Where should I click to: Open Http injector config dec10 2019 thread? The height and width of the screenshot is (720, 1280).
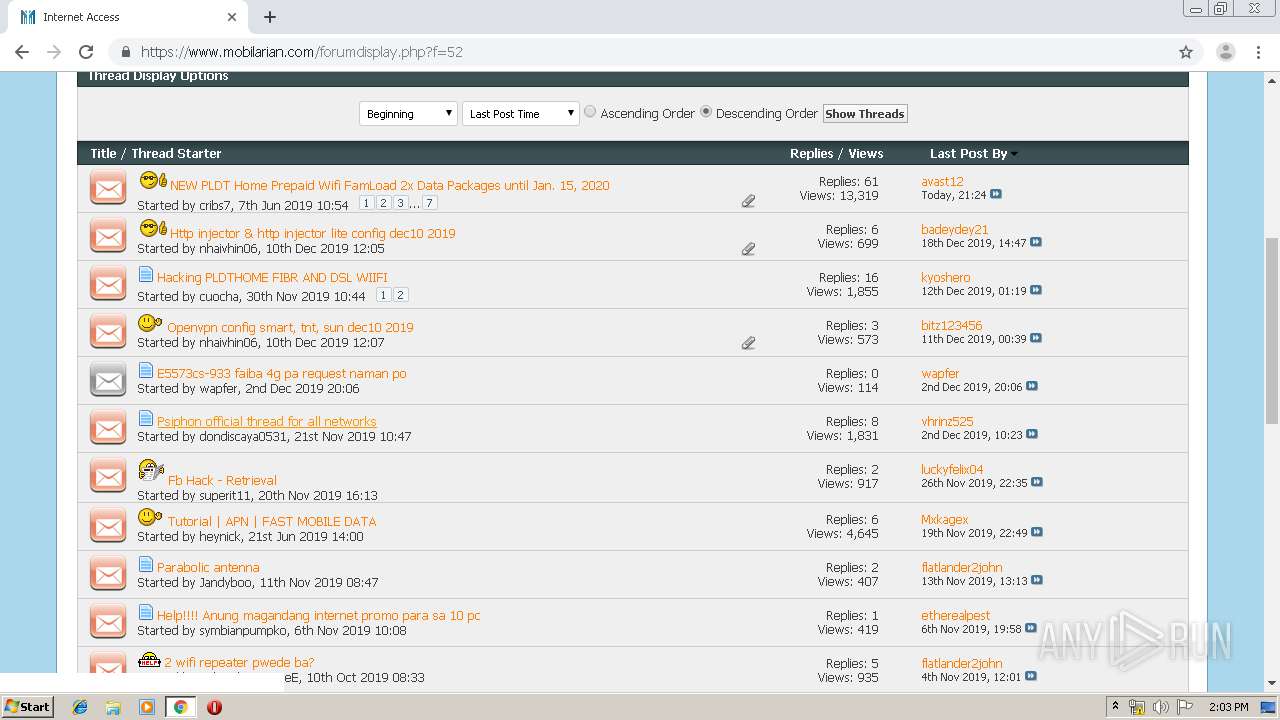pos(312,233)
